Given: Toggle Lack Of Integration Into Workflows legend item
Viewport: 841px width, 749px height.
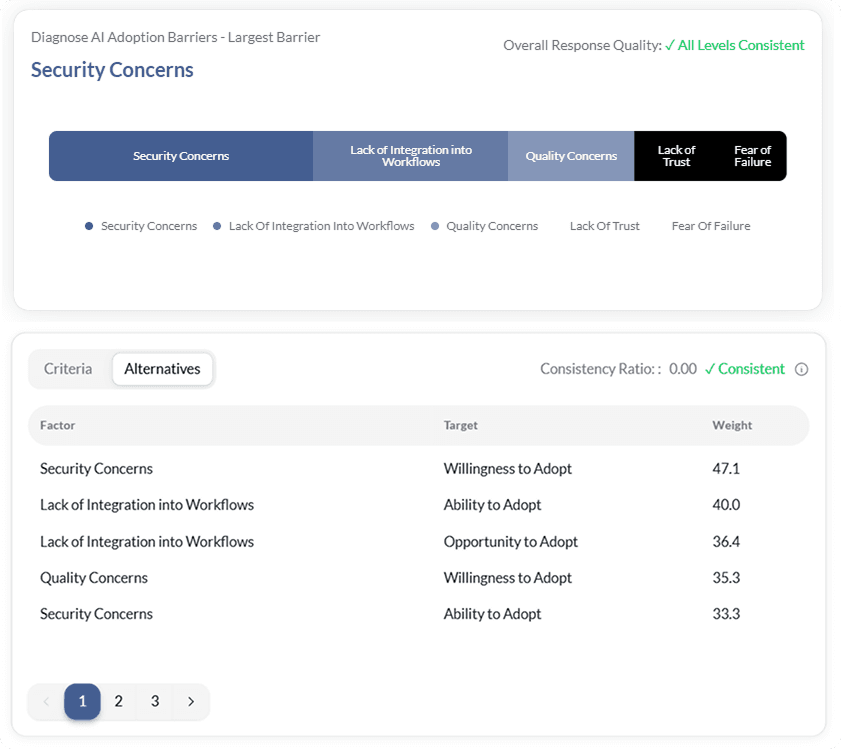Looking at the screenshot, I should click(x=314, y=226).
